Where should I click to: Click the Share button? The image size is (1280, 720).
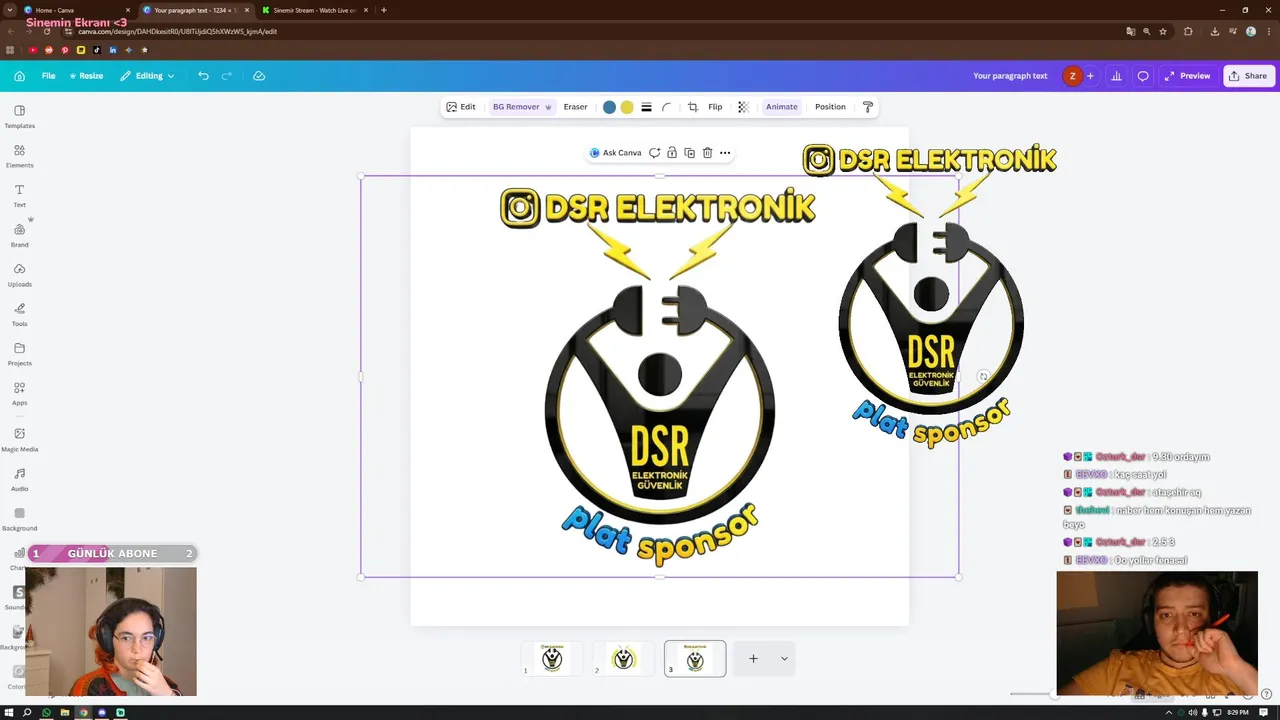point(1248,76)
